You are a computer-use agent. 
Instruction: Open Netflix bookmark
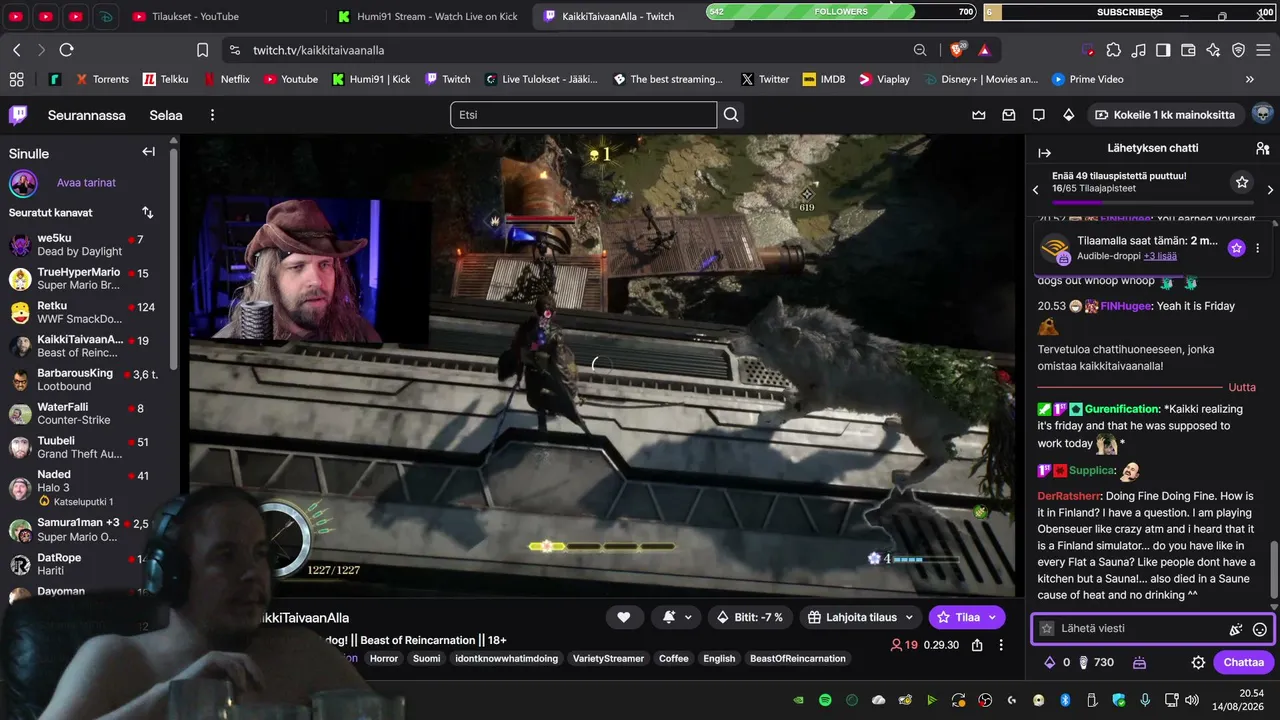coord(227,79)
